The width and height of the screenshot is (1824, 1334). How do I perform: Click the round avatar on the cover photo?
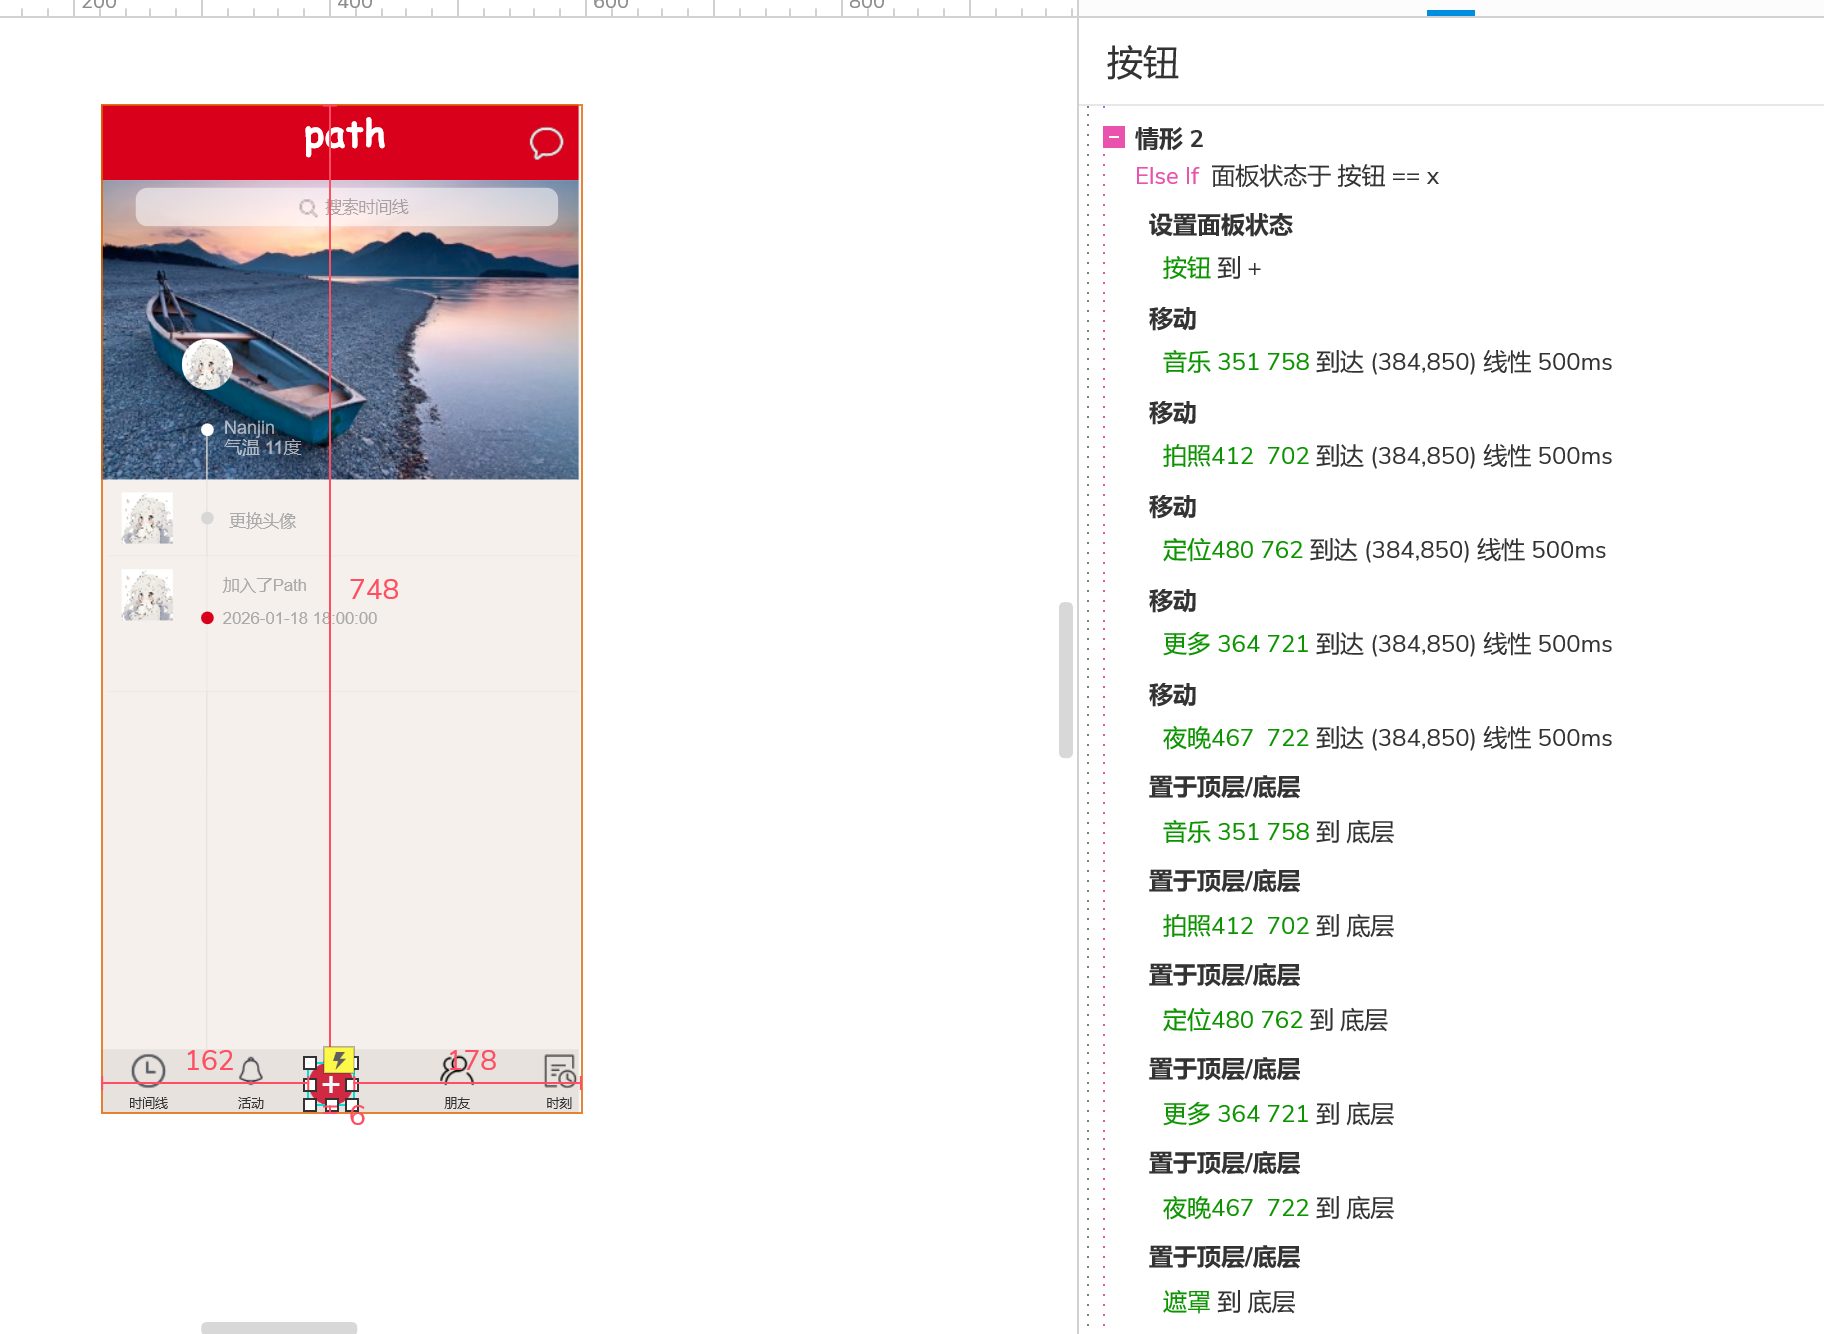click(207, 364)
